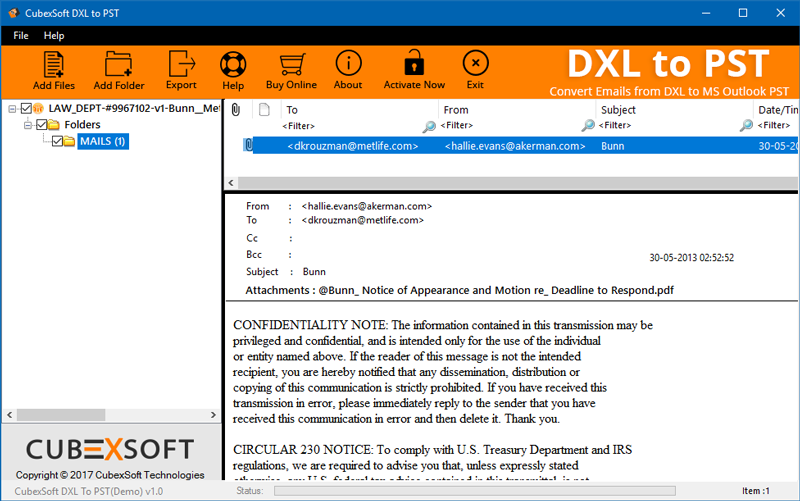Click the To address in preview header
The image size is (800, 501).
362,220
